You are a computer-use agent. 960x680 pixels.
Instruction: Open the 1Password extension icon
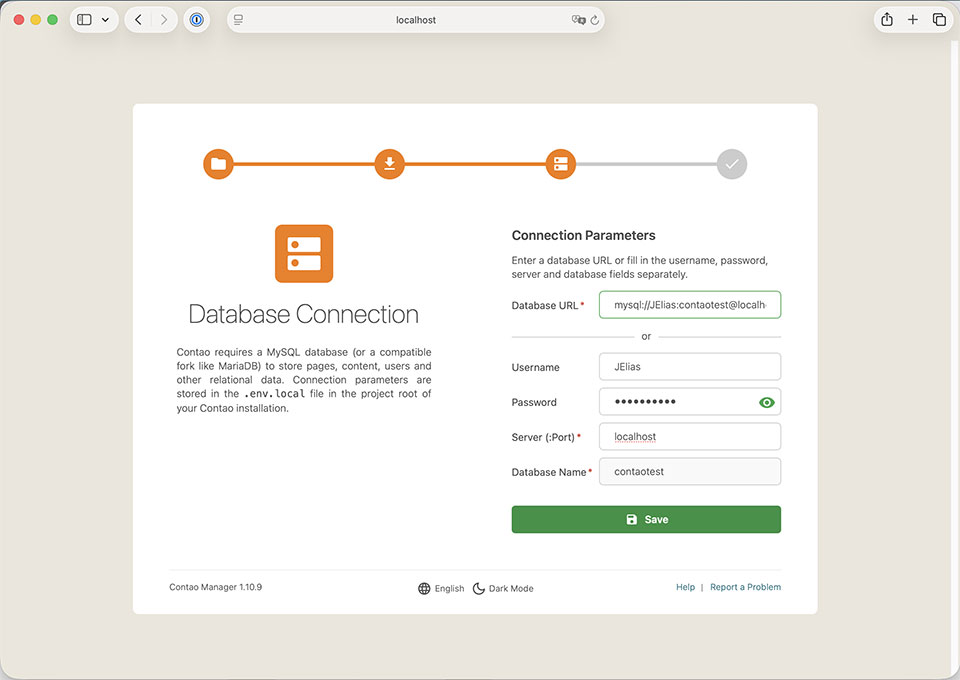pyautogui.click(x=197, y=20)
